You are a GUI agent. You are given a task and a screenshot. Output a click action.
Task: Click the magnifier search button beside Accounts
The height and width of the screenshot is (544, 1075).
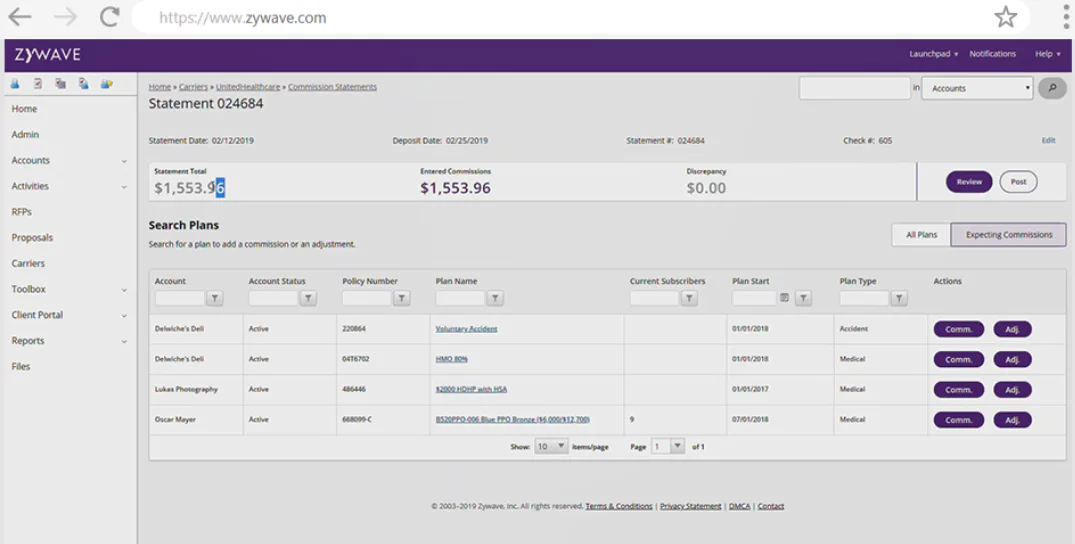click(x=1052, y=88)
